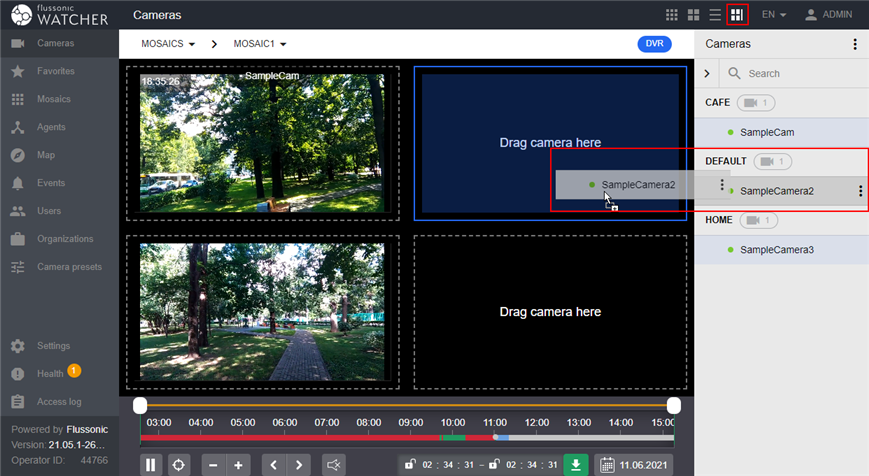869x476 pixels.
Task: Switch to the large four-tile grid view
Action: coord(693,15)
